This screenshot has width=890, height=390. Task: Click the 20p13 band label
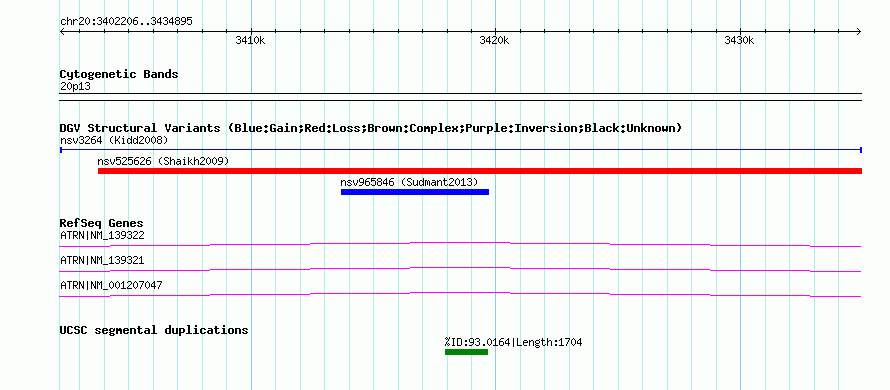75,87
